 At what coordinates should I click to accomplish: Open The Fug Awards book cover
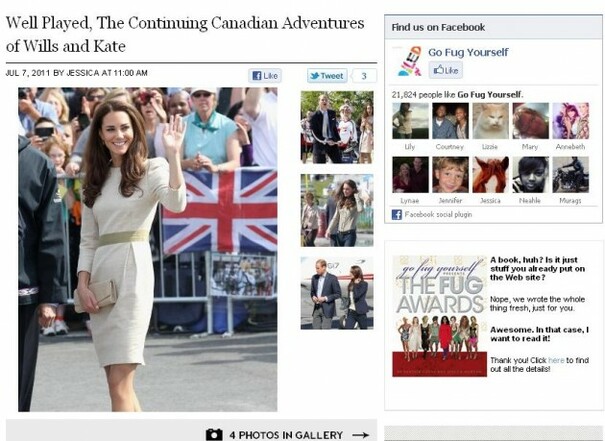tap(439, 316)
